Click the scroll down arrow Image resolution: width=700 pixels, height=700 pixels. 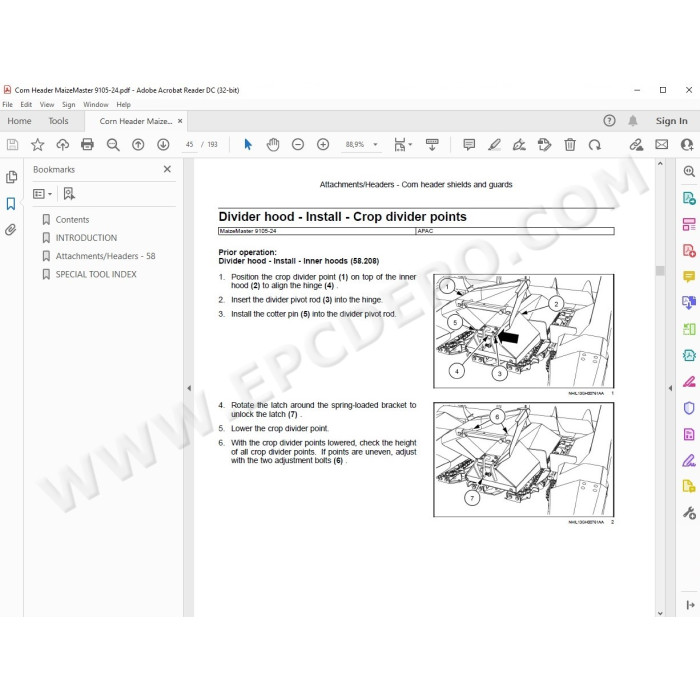coord(660,613)
